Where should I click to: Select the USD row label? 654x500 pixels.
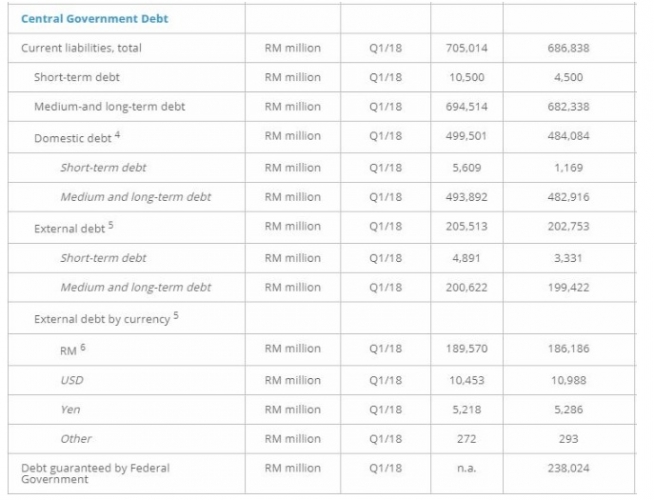72,380
